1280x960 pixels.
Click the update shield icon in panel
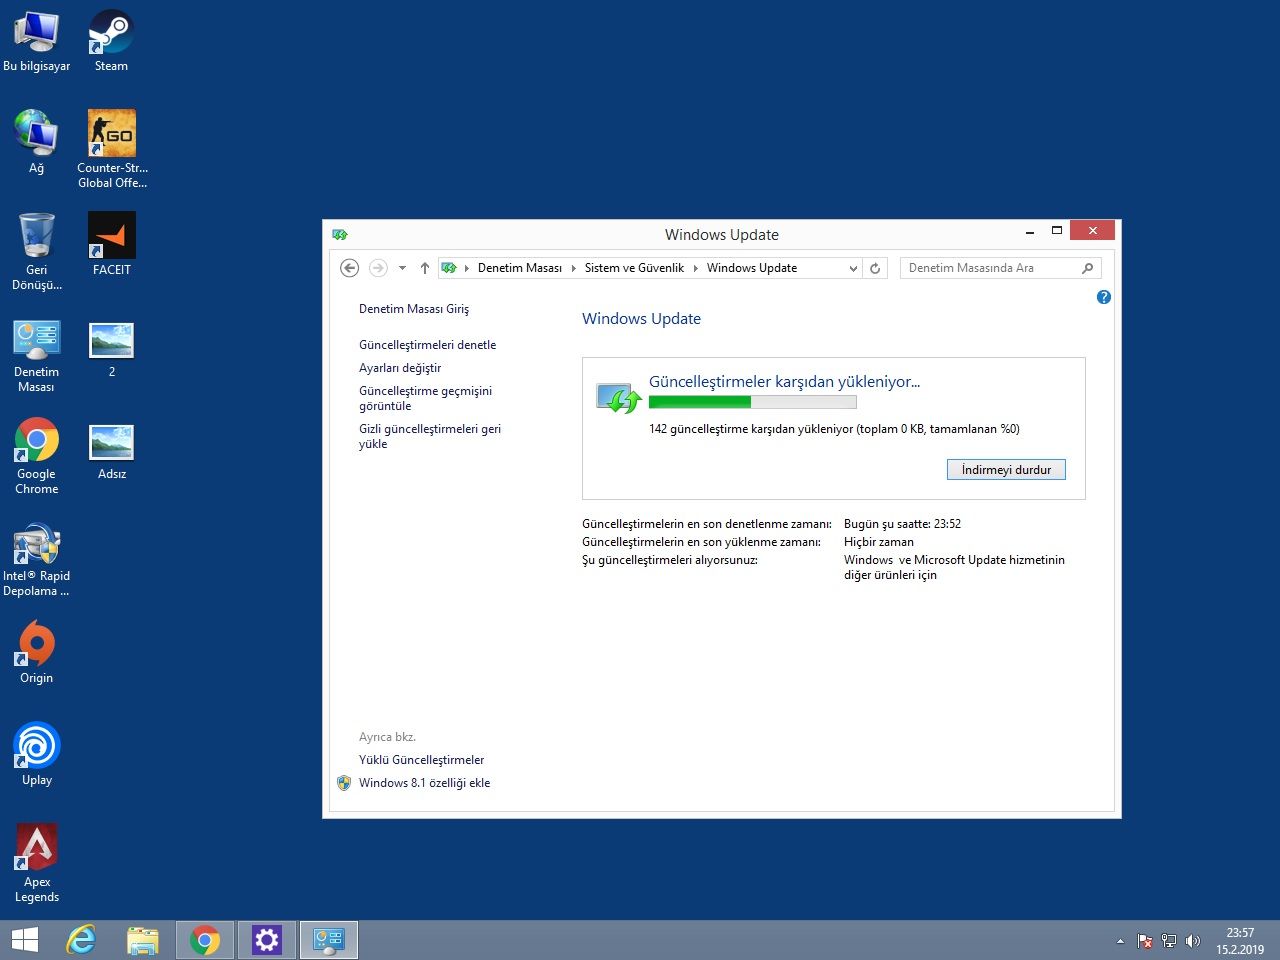(x=618, y=398)
